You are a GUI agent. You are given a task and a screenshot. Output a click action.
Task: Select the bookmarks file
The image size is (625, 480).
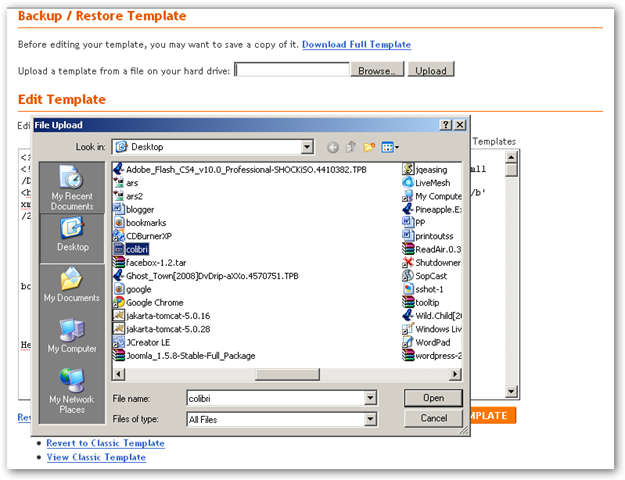140,222
